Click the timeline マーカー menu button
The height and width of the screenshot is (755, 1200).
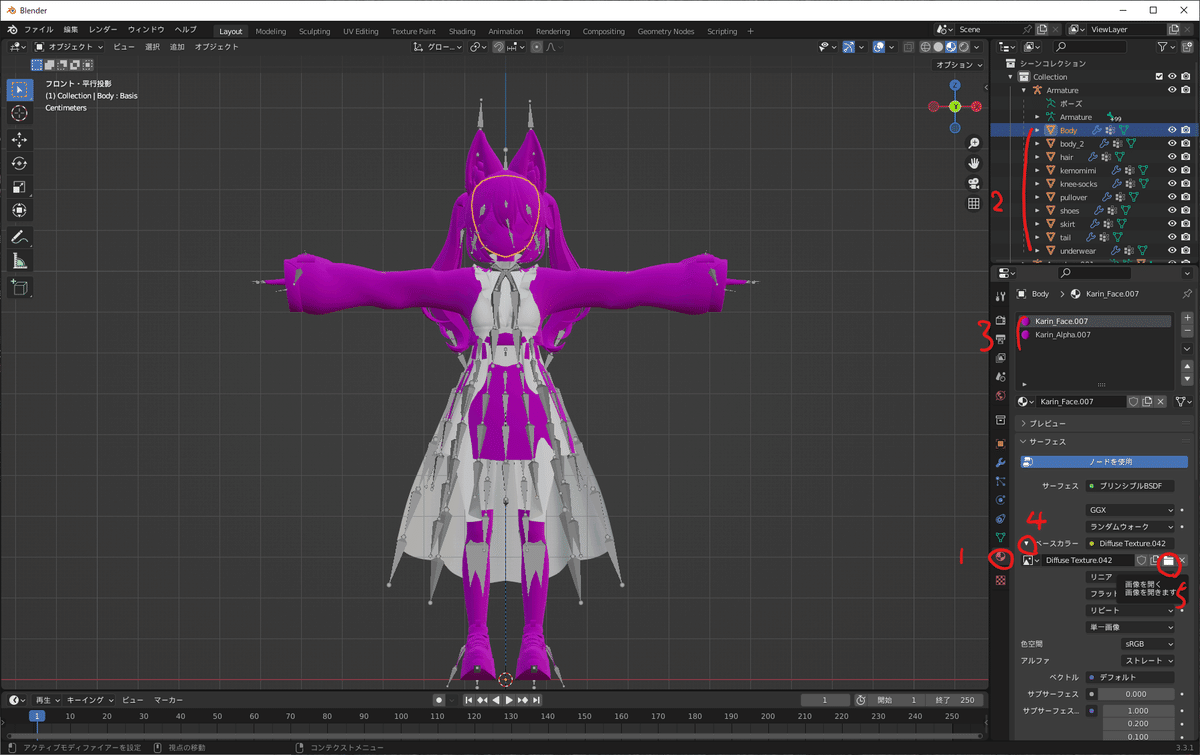(x=168, y=700)
